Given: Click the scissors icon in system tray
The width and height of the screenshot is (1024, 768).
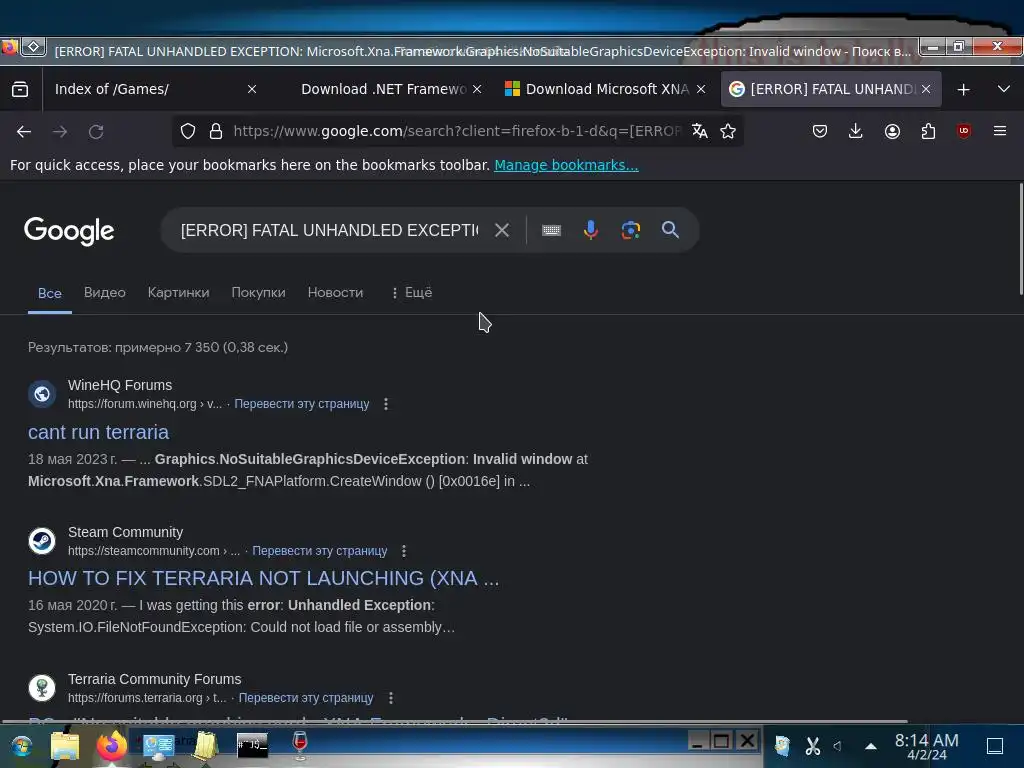Looking at the screenshot, I should pyautogui.click(x=813, y=746).
